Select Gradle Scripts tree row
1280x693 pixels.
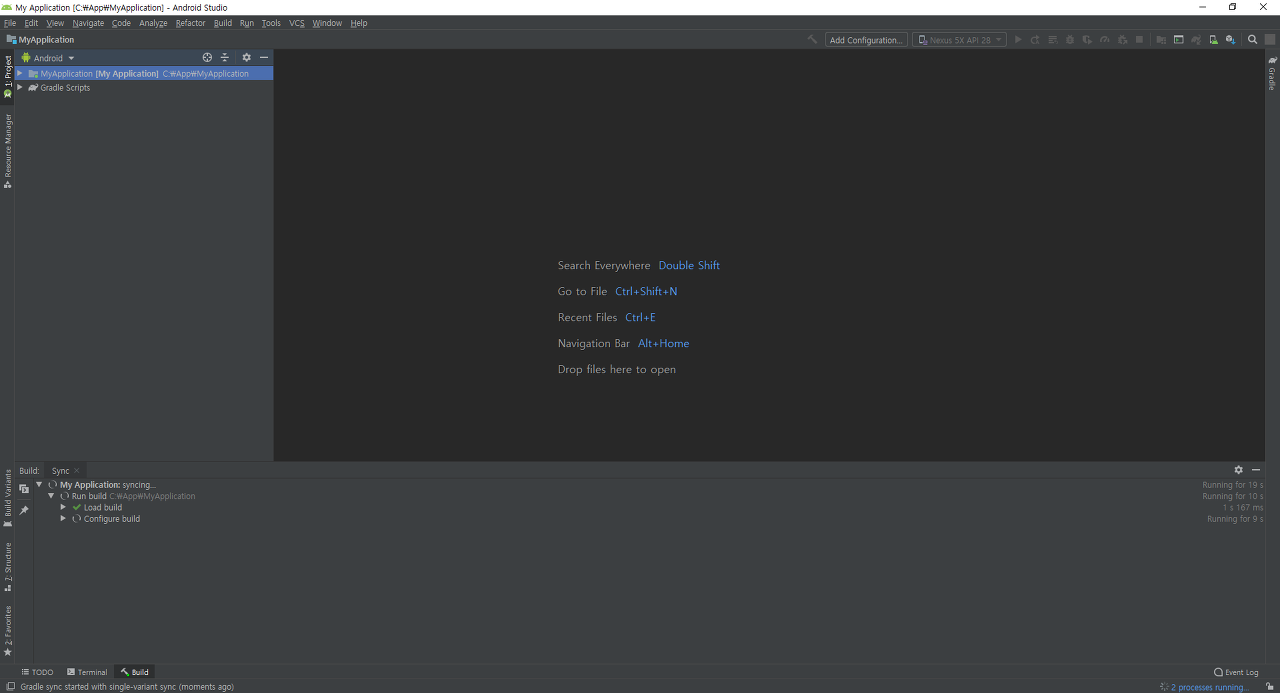(144, 87)
